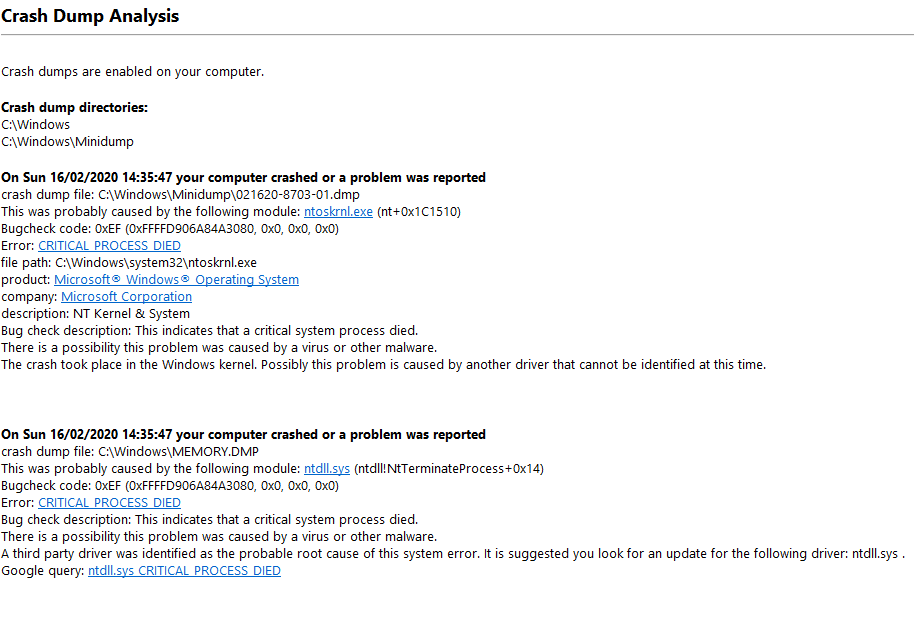
Task: Select the first crash report date heading
Action: point(243,178)
